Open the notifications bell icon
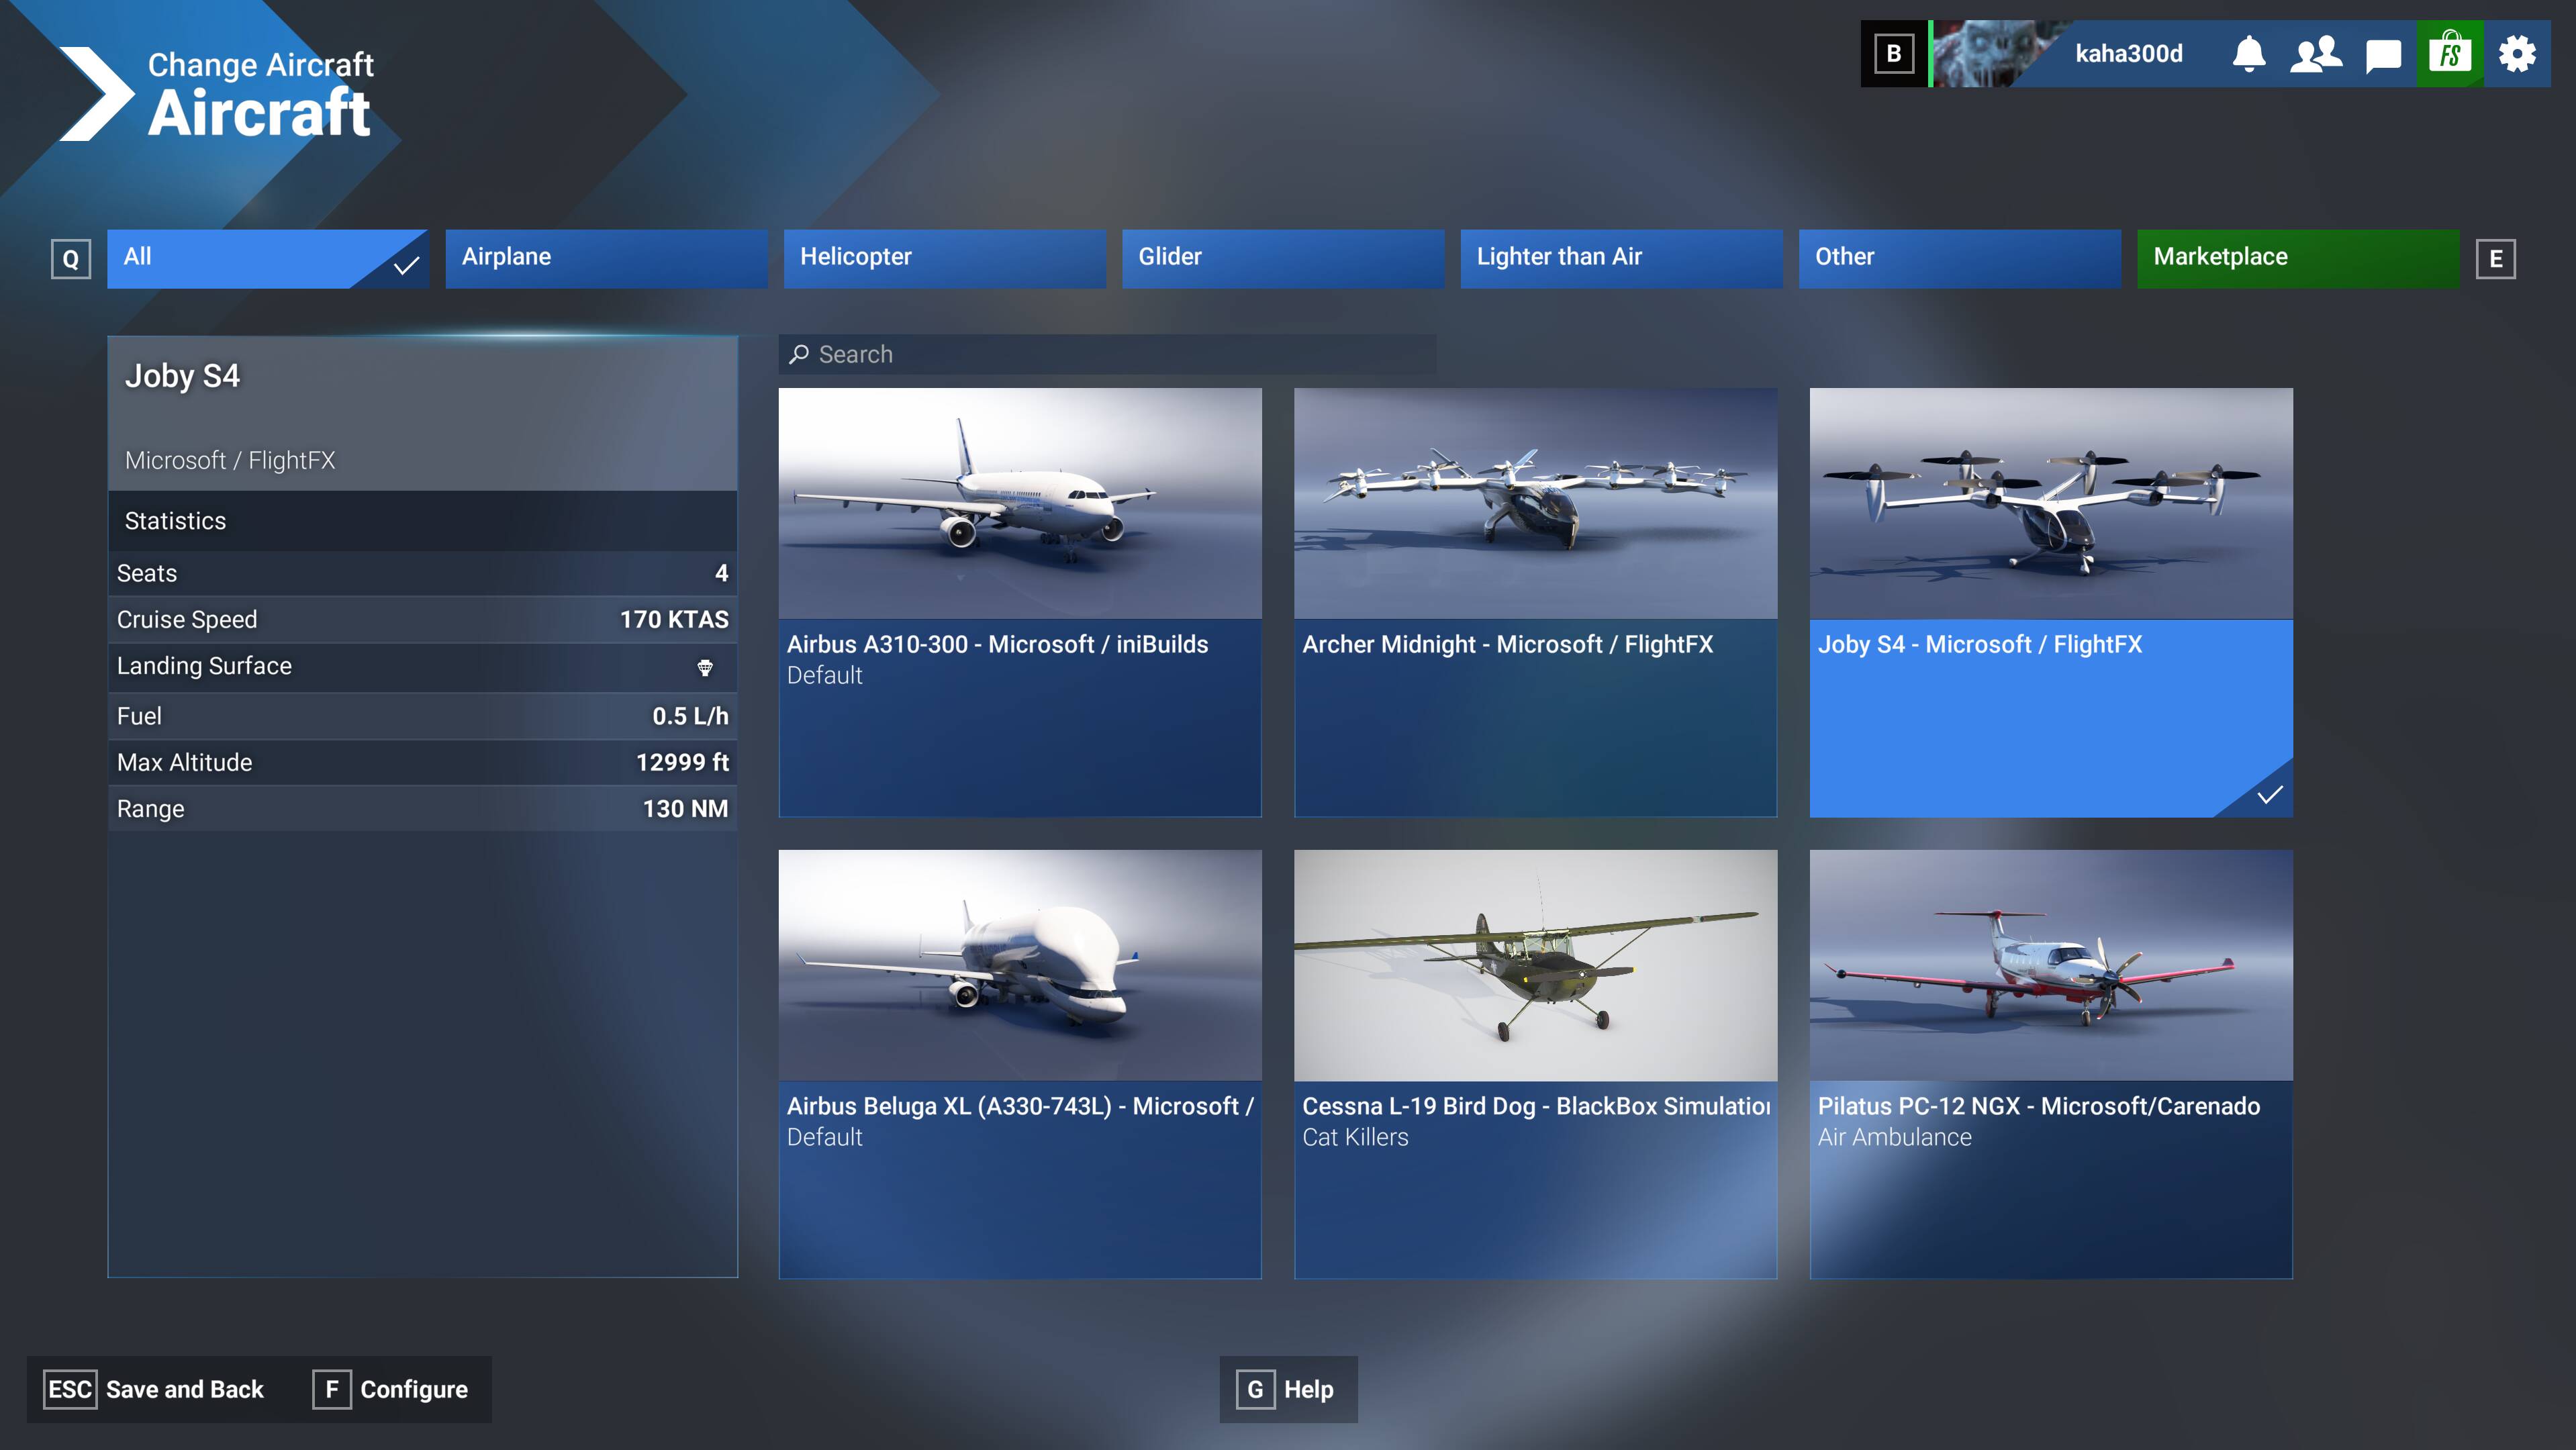 coord(2249,54)
